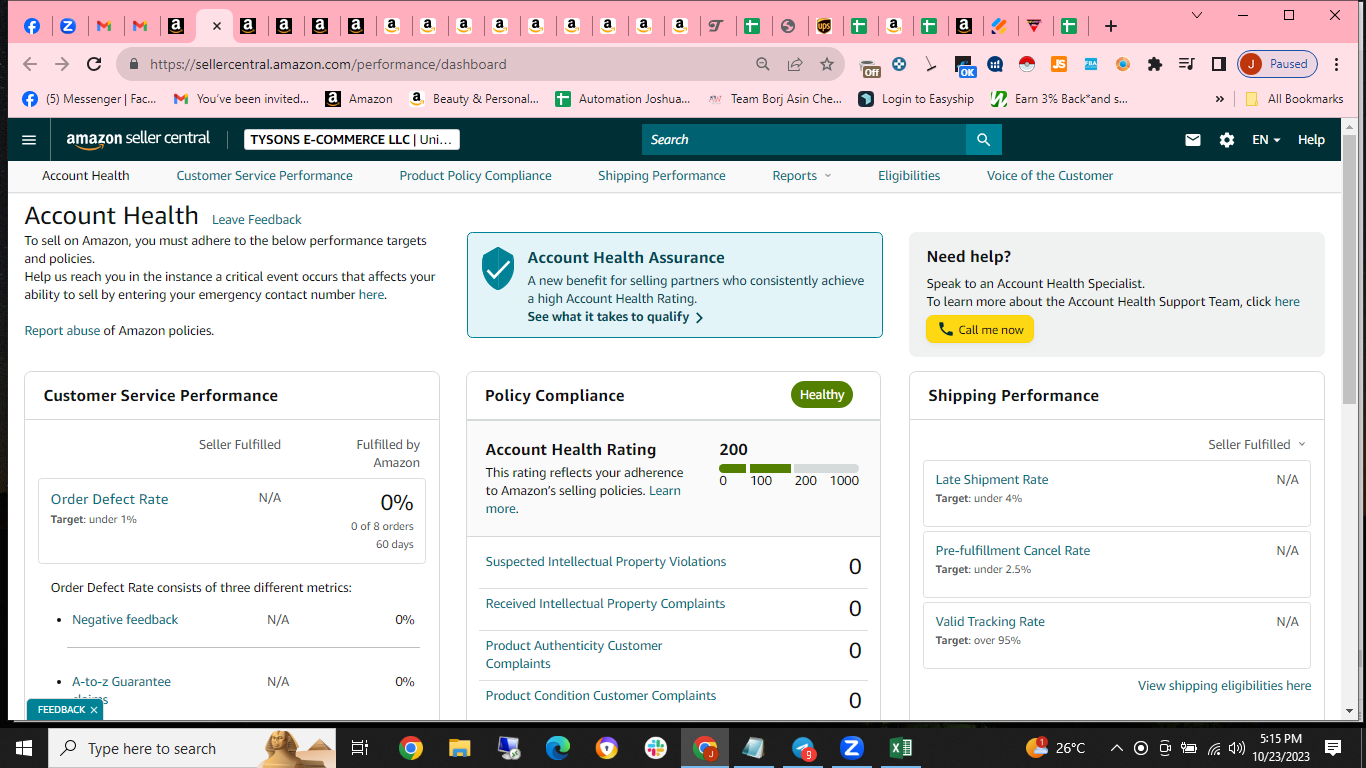View site information via the lock icon
This screenshot has width=1366, height=768.
133,64
